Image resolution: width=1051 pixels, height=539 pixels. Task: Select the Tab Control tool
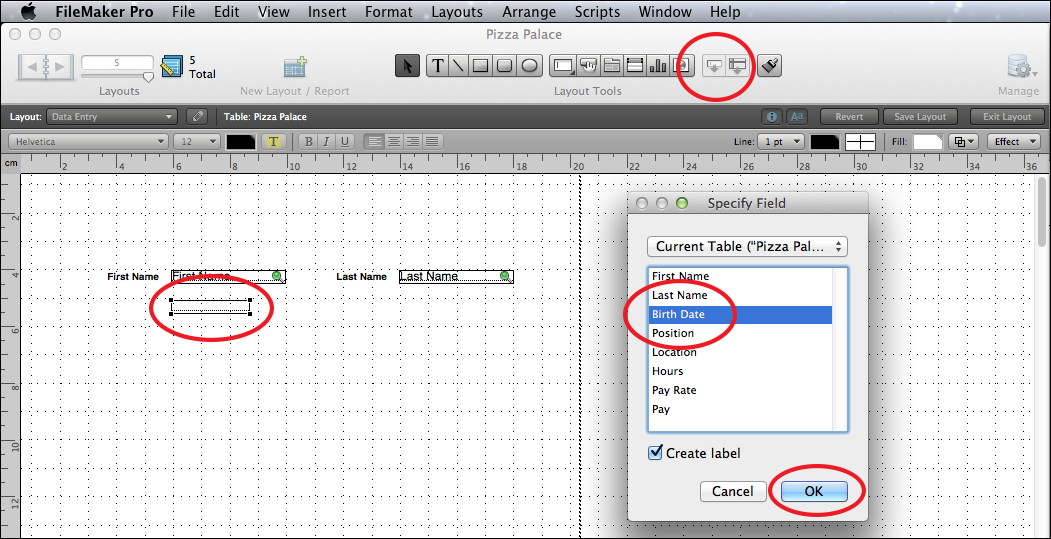[x=611, y=66]
